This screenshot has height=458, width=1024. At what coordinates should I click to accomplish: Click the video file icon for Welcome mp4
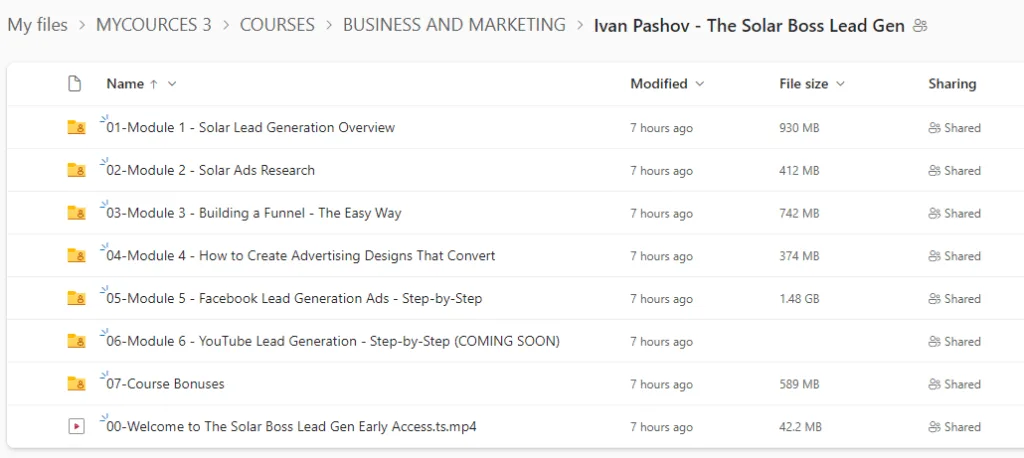click(x=75, y=427)
